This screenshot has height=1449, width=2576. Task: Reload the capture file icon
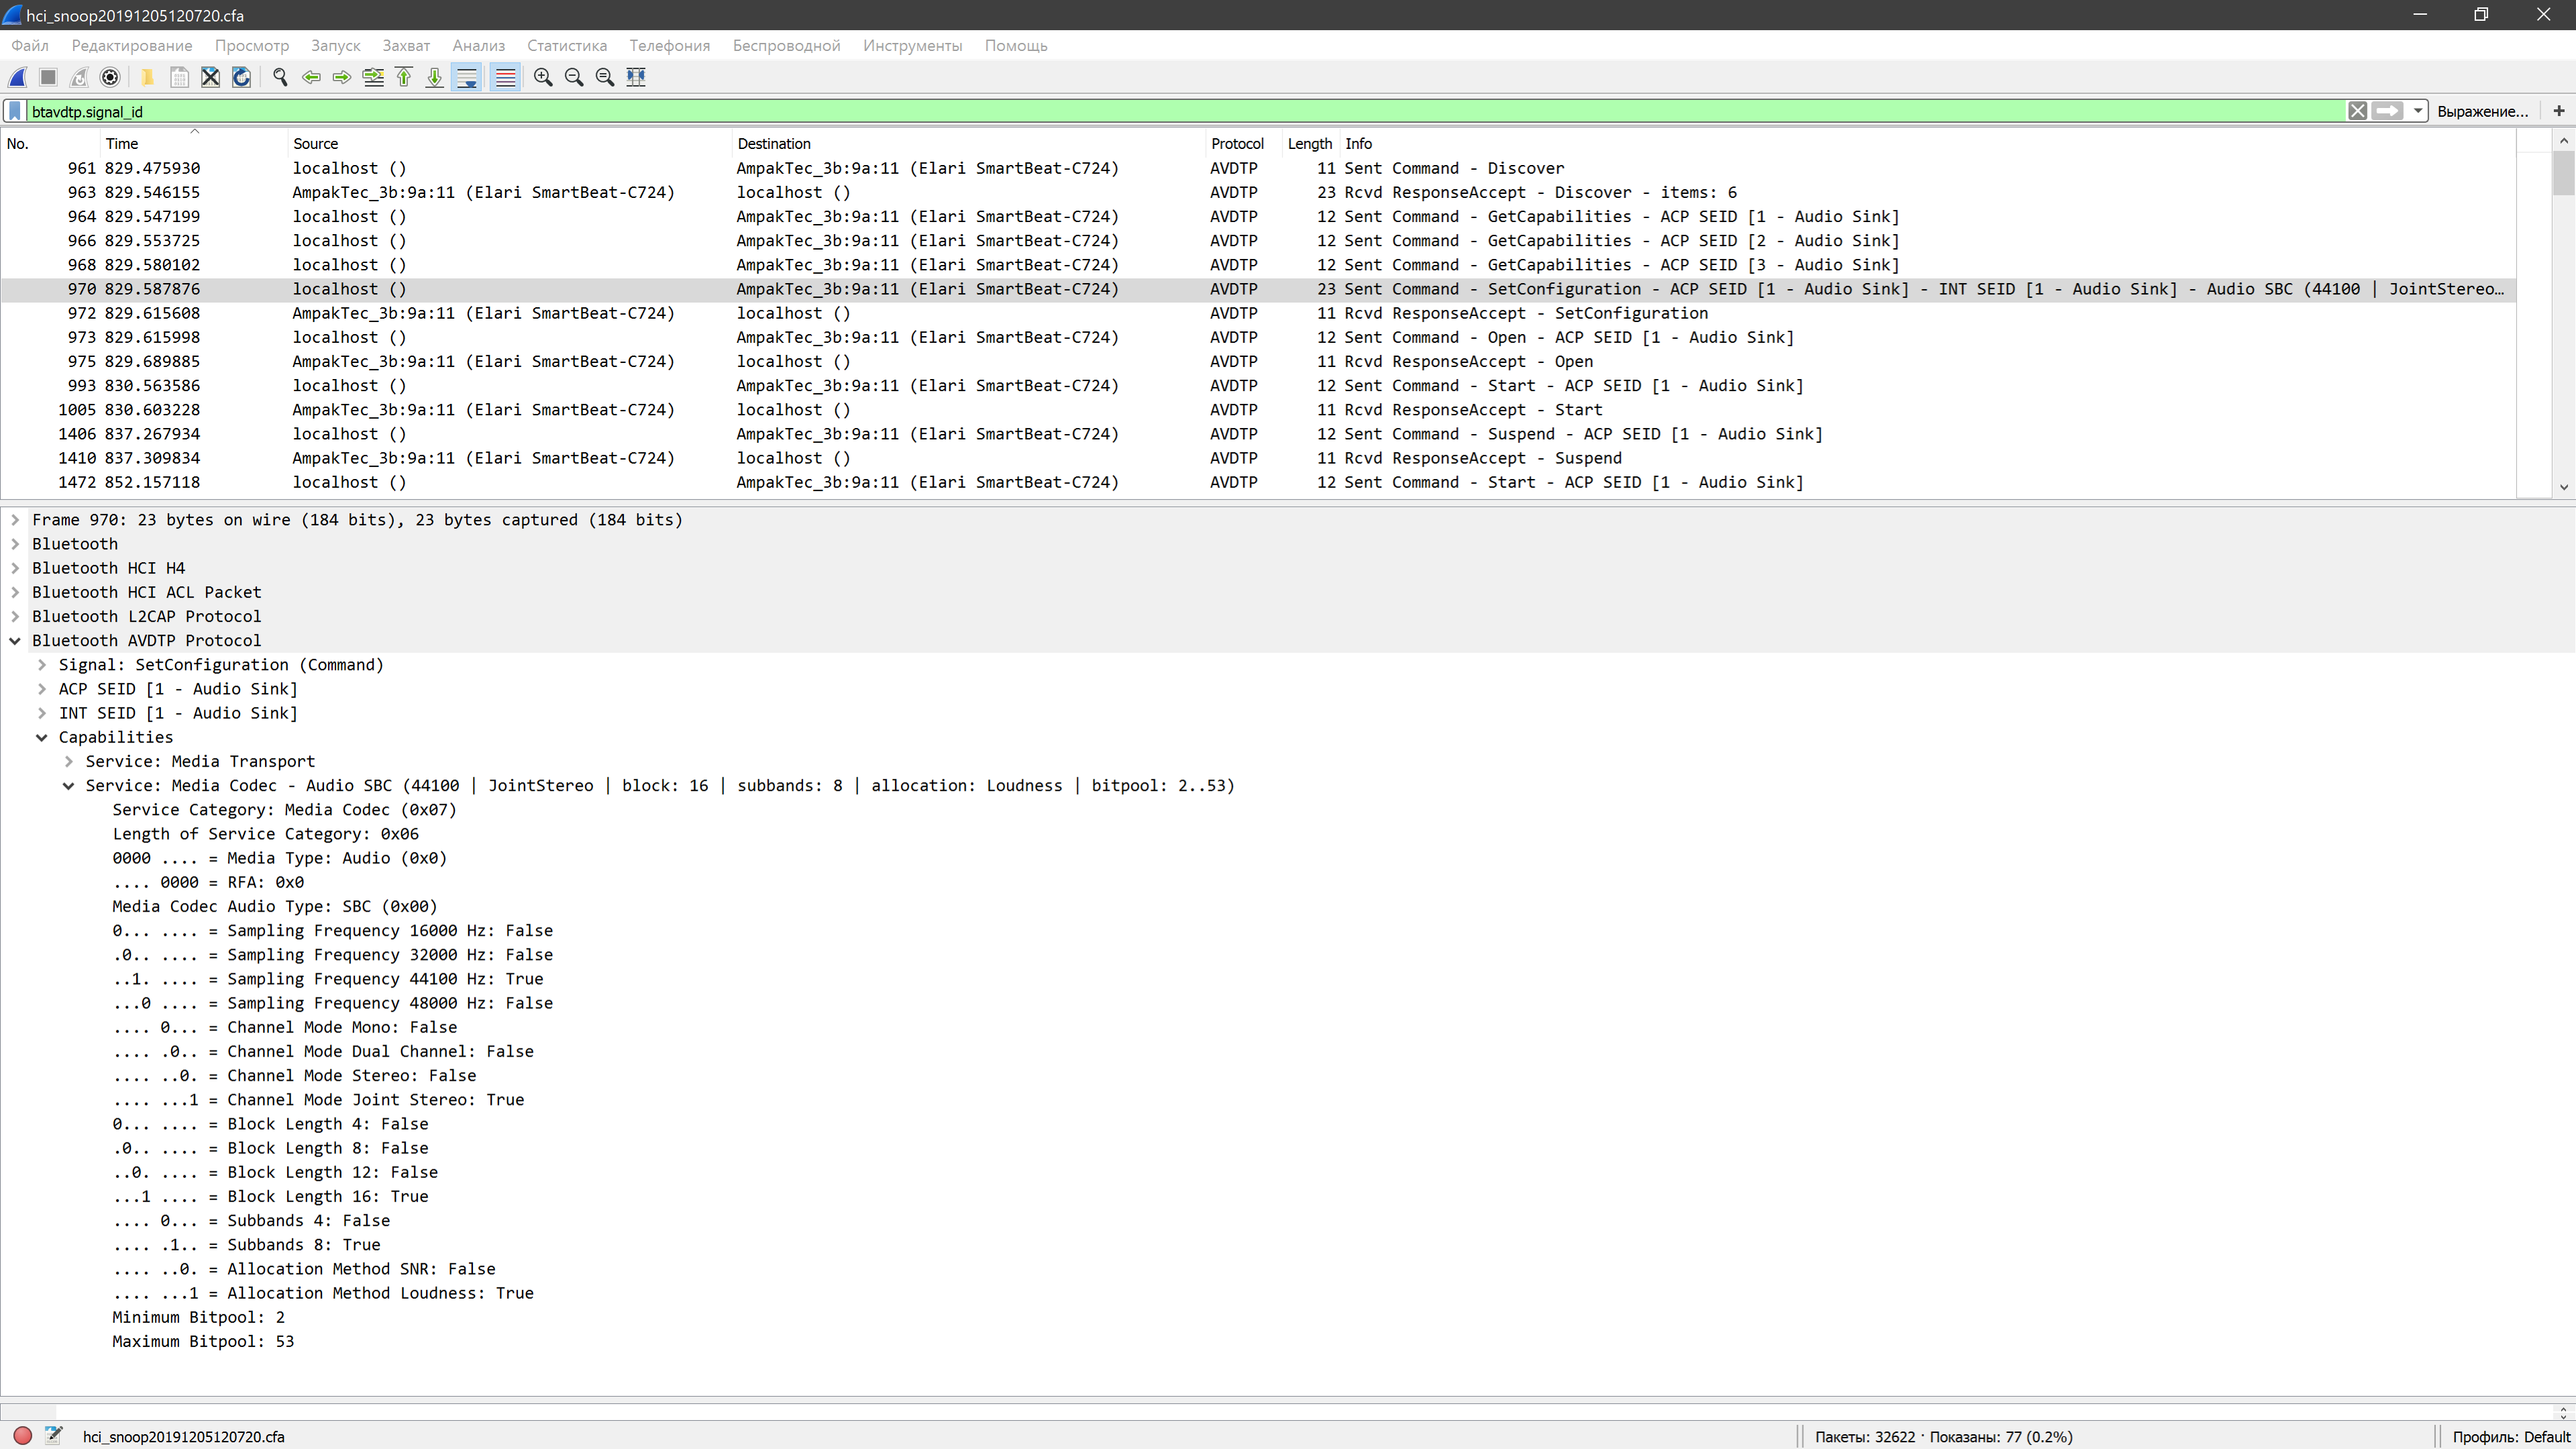pos(241,77)
